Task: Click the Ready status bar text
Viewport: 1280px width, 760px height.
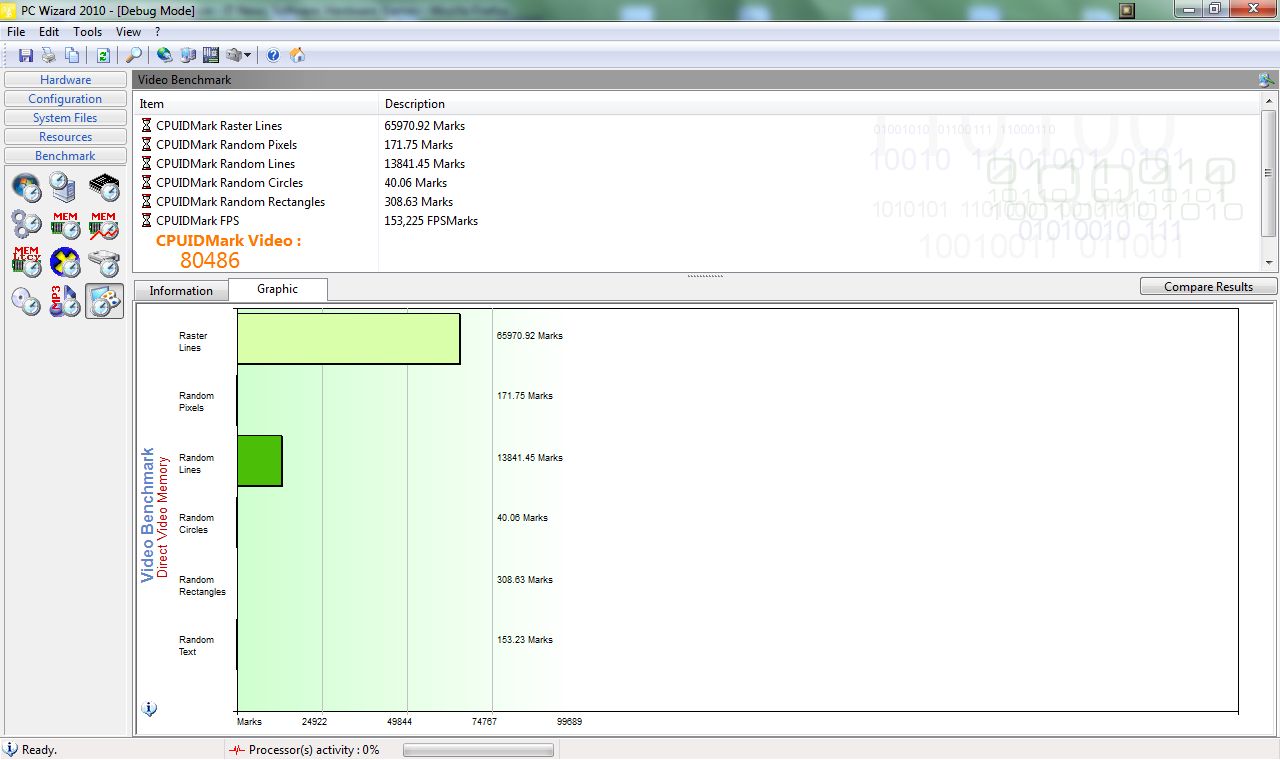Action: (39, 750)
